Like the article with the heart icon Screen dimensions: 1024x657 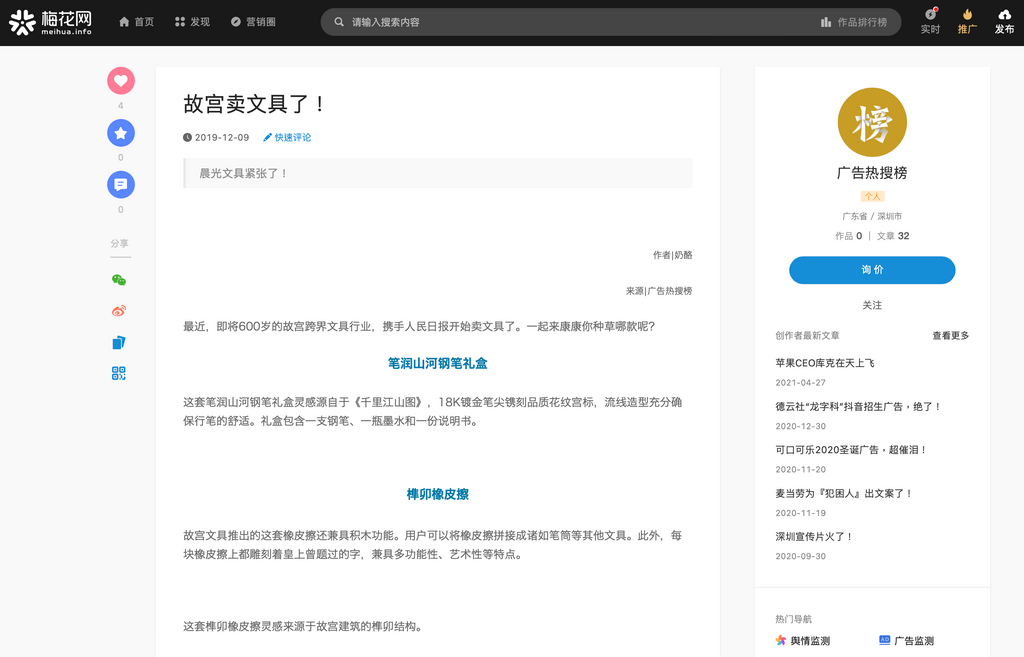pos(121,81)
